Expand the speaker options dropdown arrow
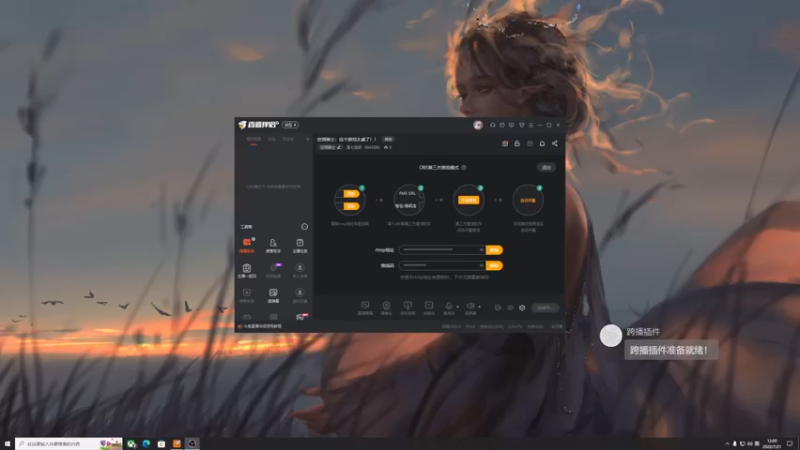The image size is (800, 450). (479, 307)
